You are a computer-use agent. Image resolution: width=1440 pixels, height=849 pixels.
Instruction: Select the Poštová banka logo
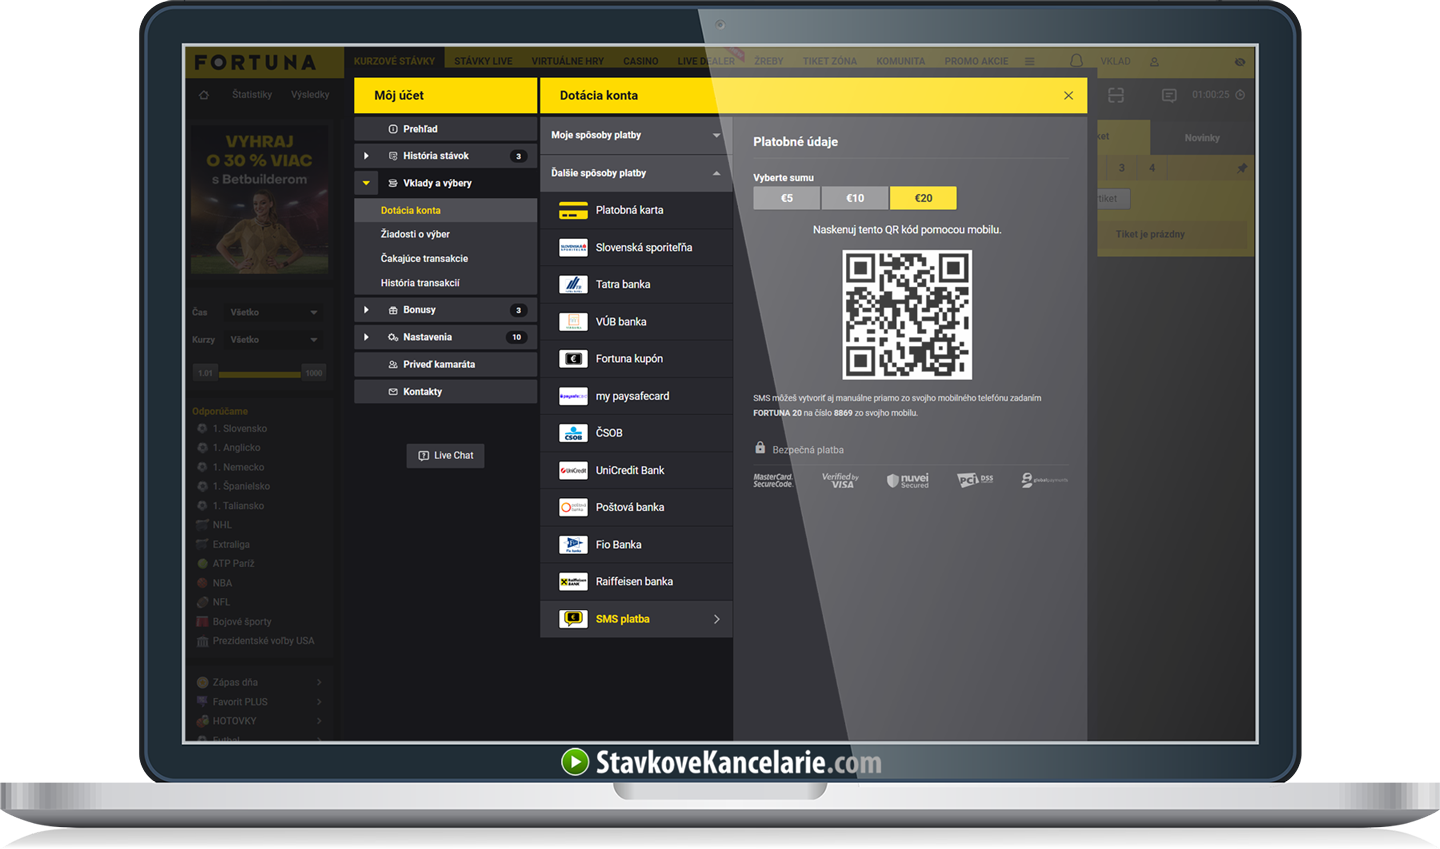[573, 507]
